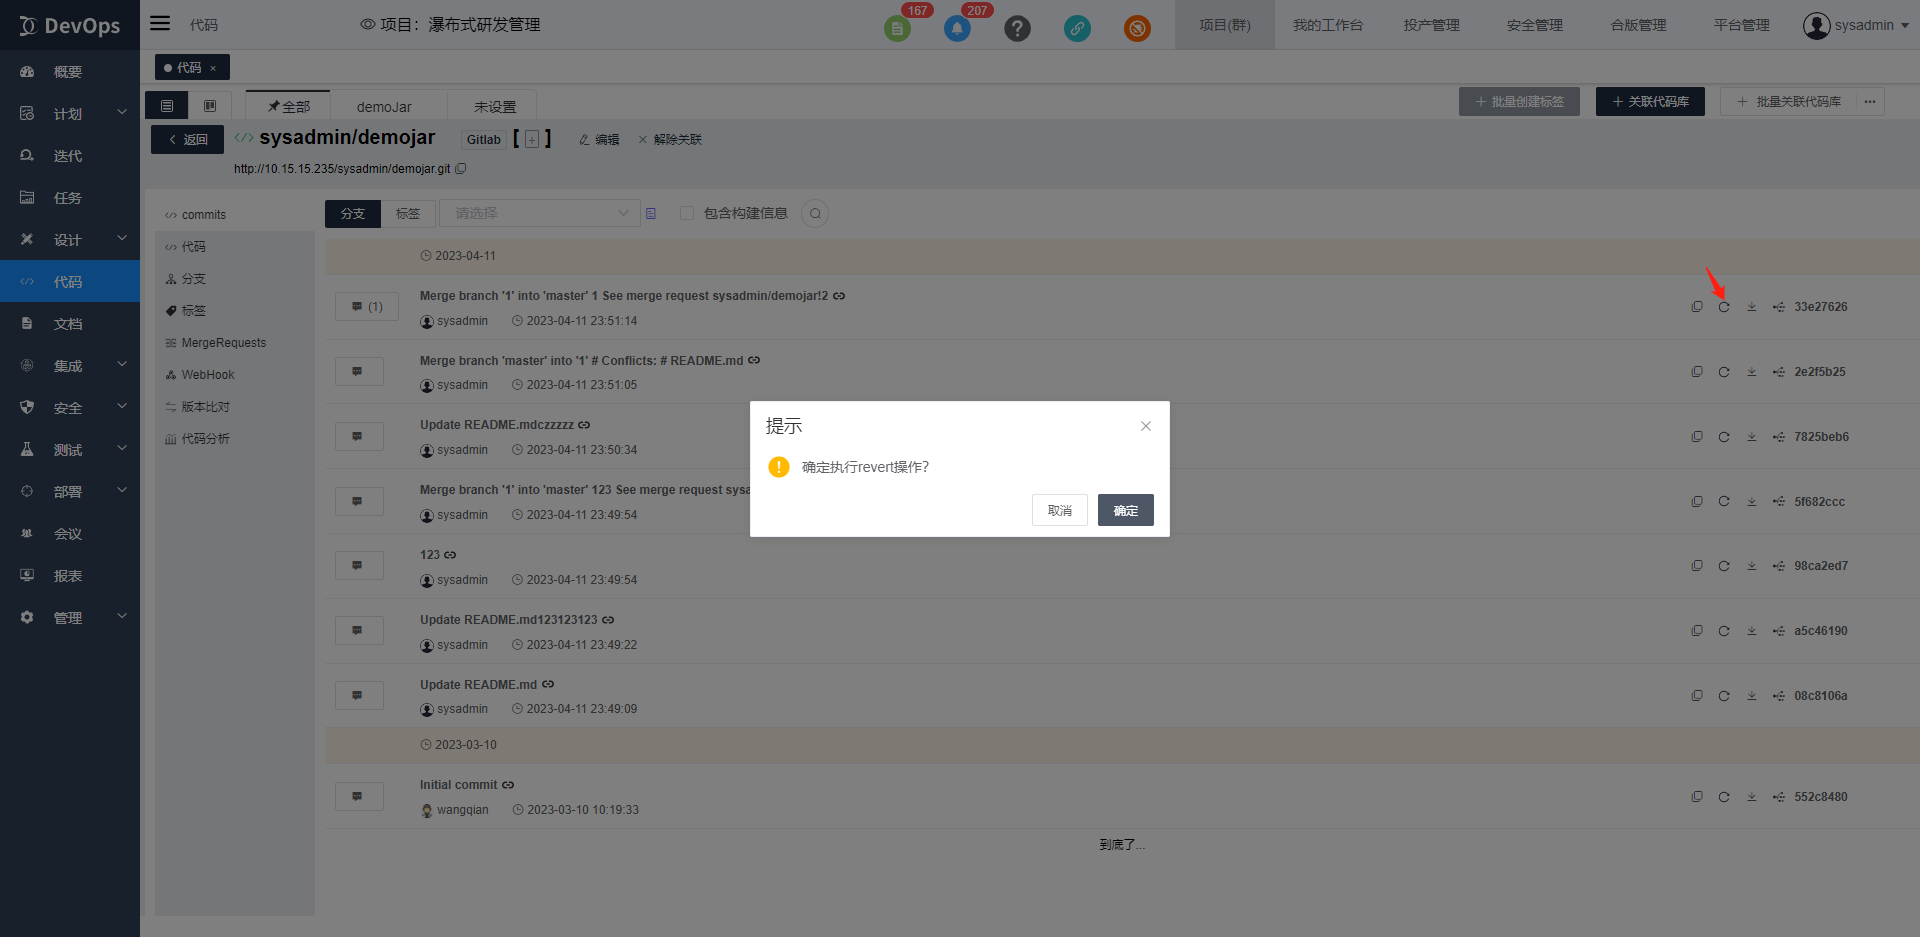The height and width of the screenshot is (937, 1920).
Task: Click the blue notification bell icon
Action: tap(957, 28)
